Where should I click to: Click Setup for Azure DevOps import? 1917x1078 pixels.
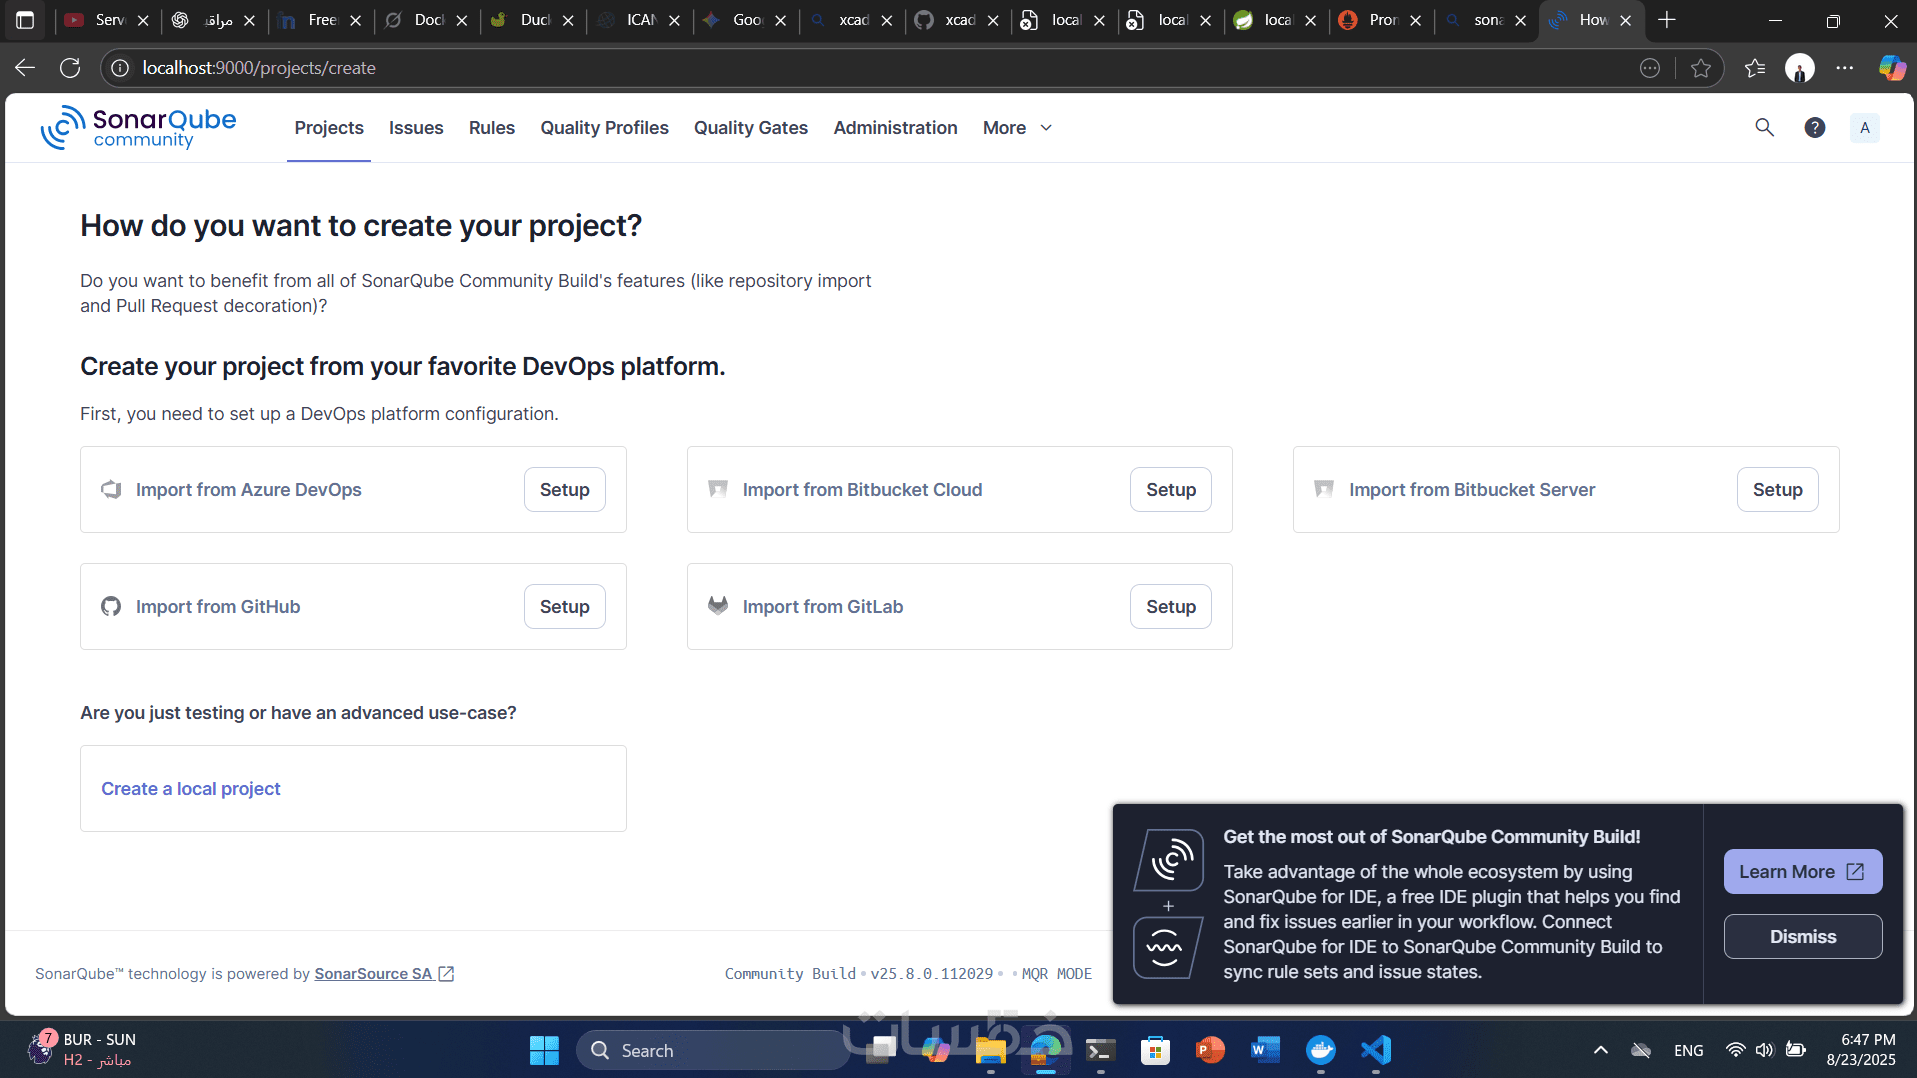point(564,490)
